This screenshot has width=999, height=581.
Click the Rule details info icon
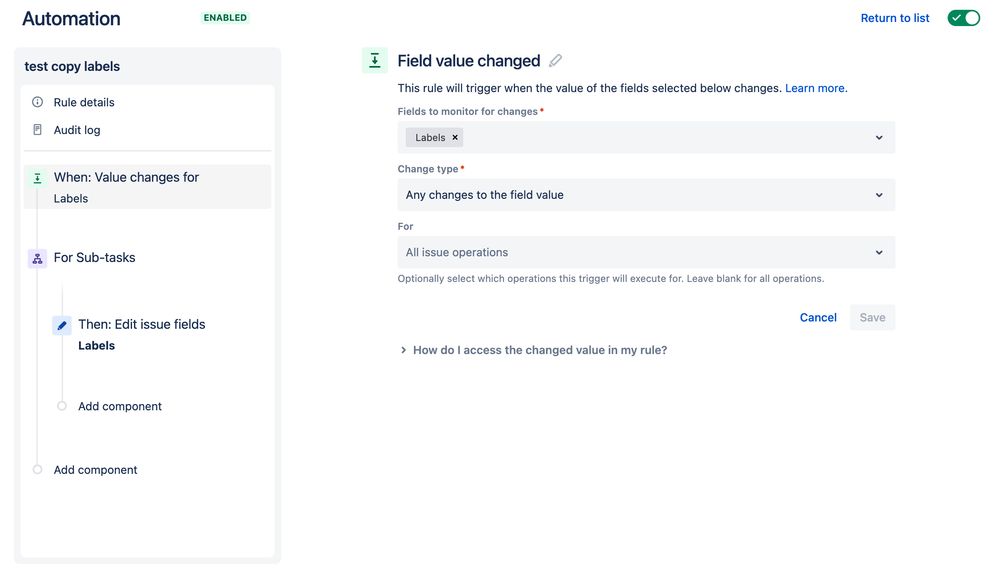point(38,102)
